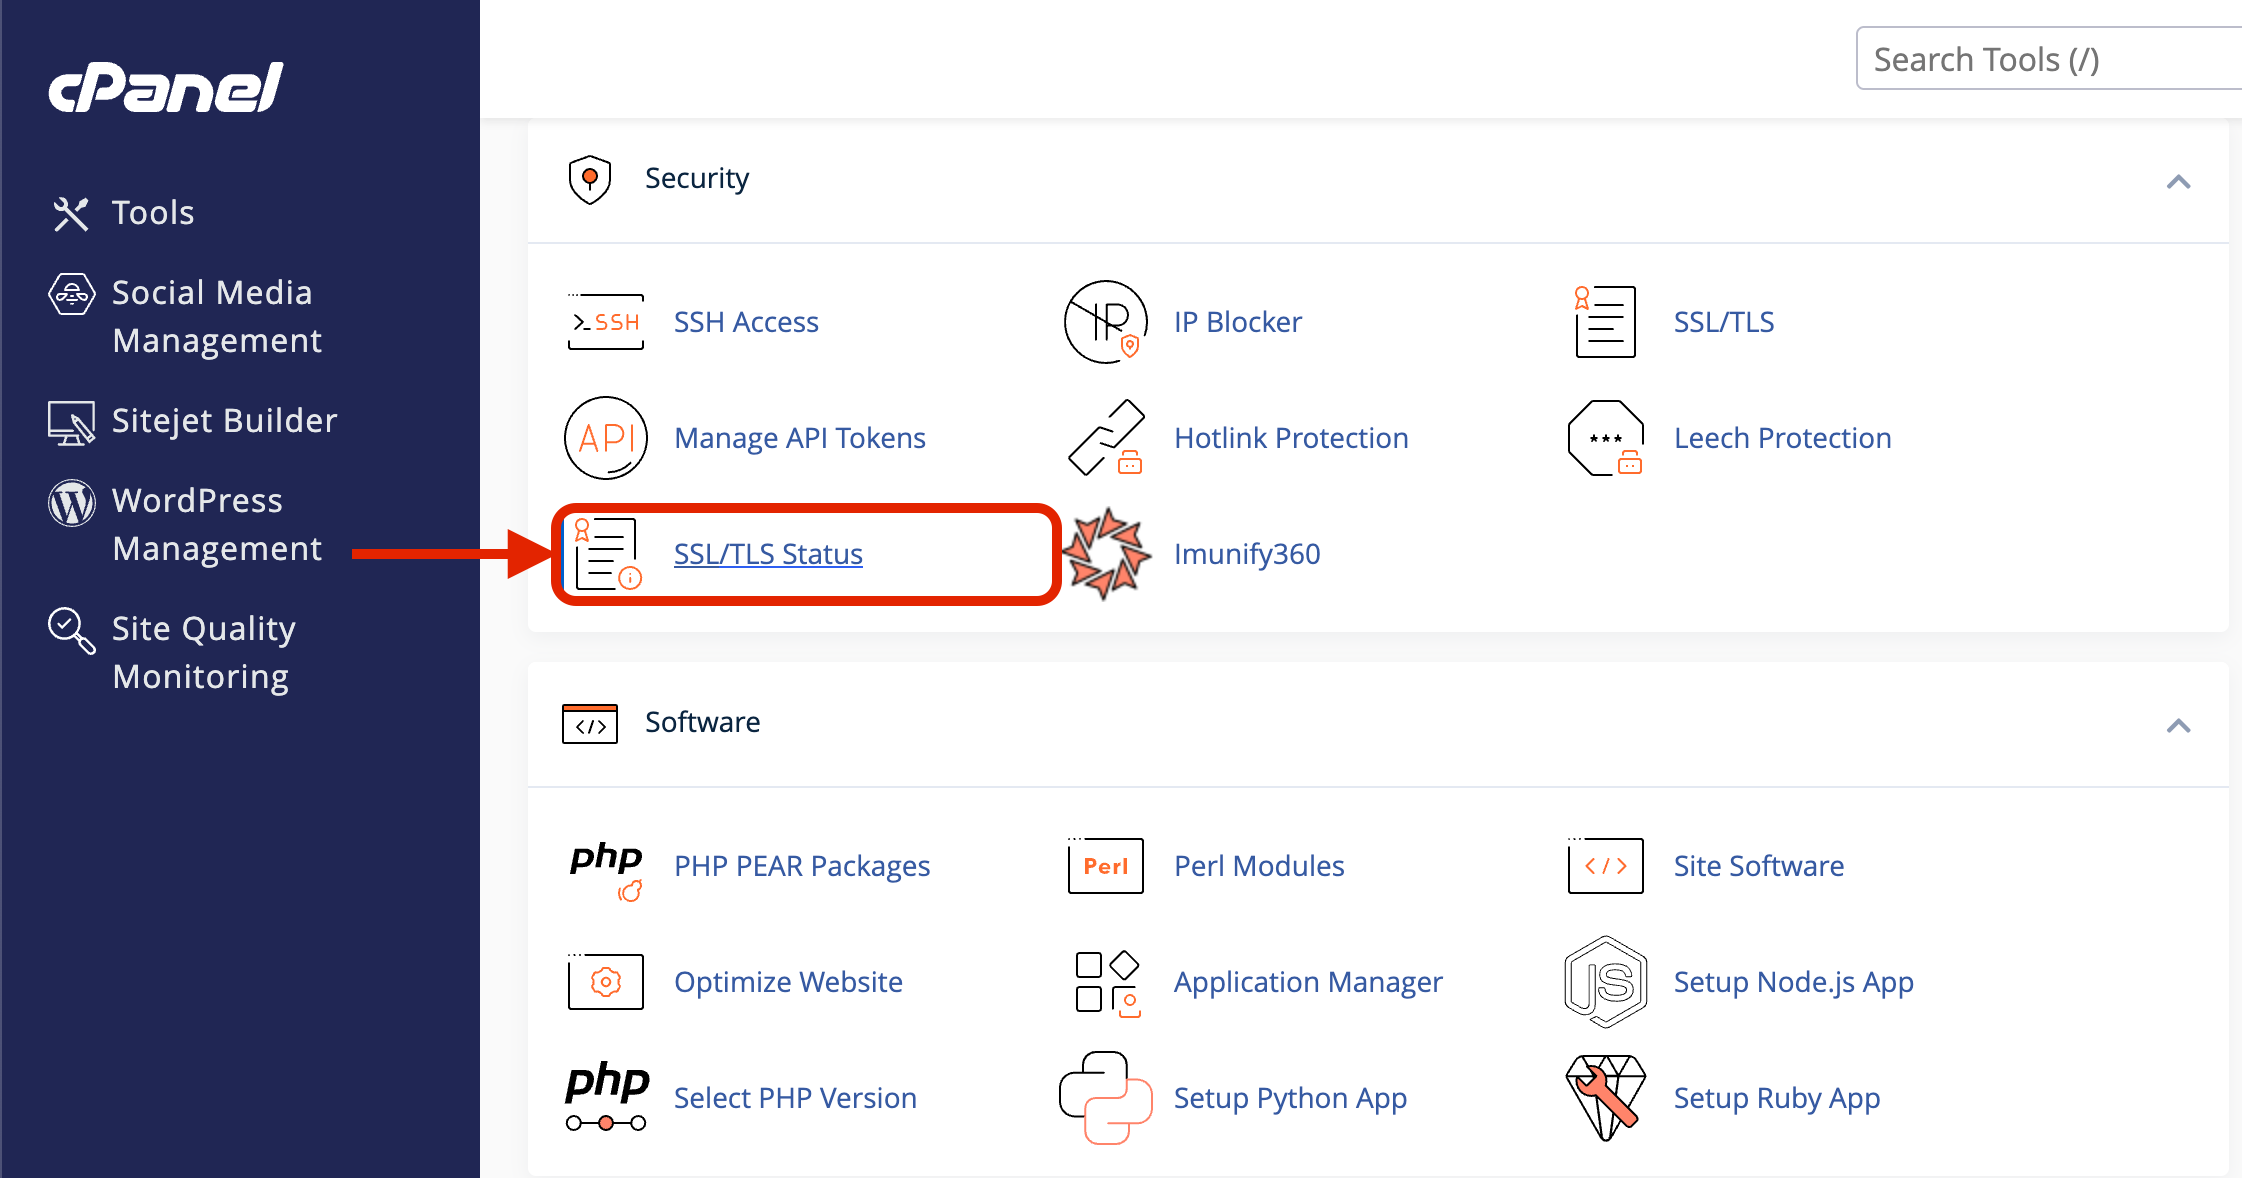
Task: Open the SSL/TLS link
Action: [x=1724, y=322]
